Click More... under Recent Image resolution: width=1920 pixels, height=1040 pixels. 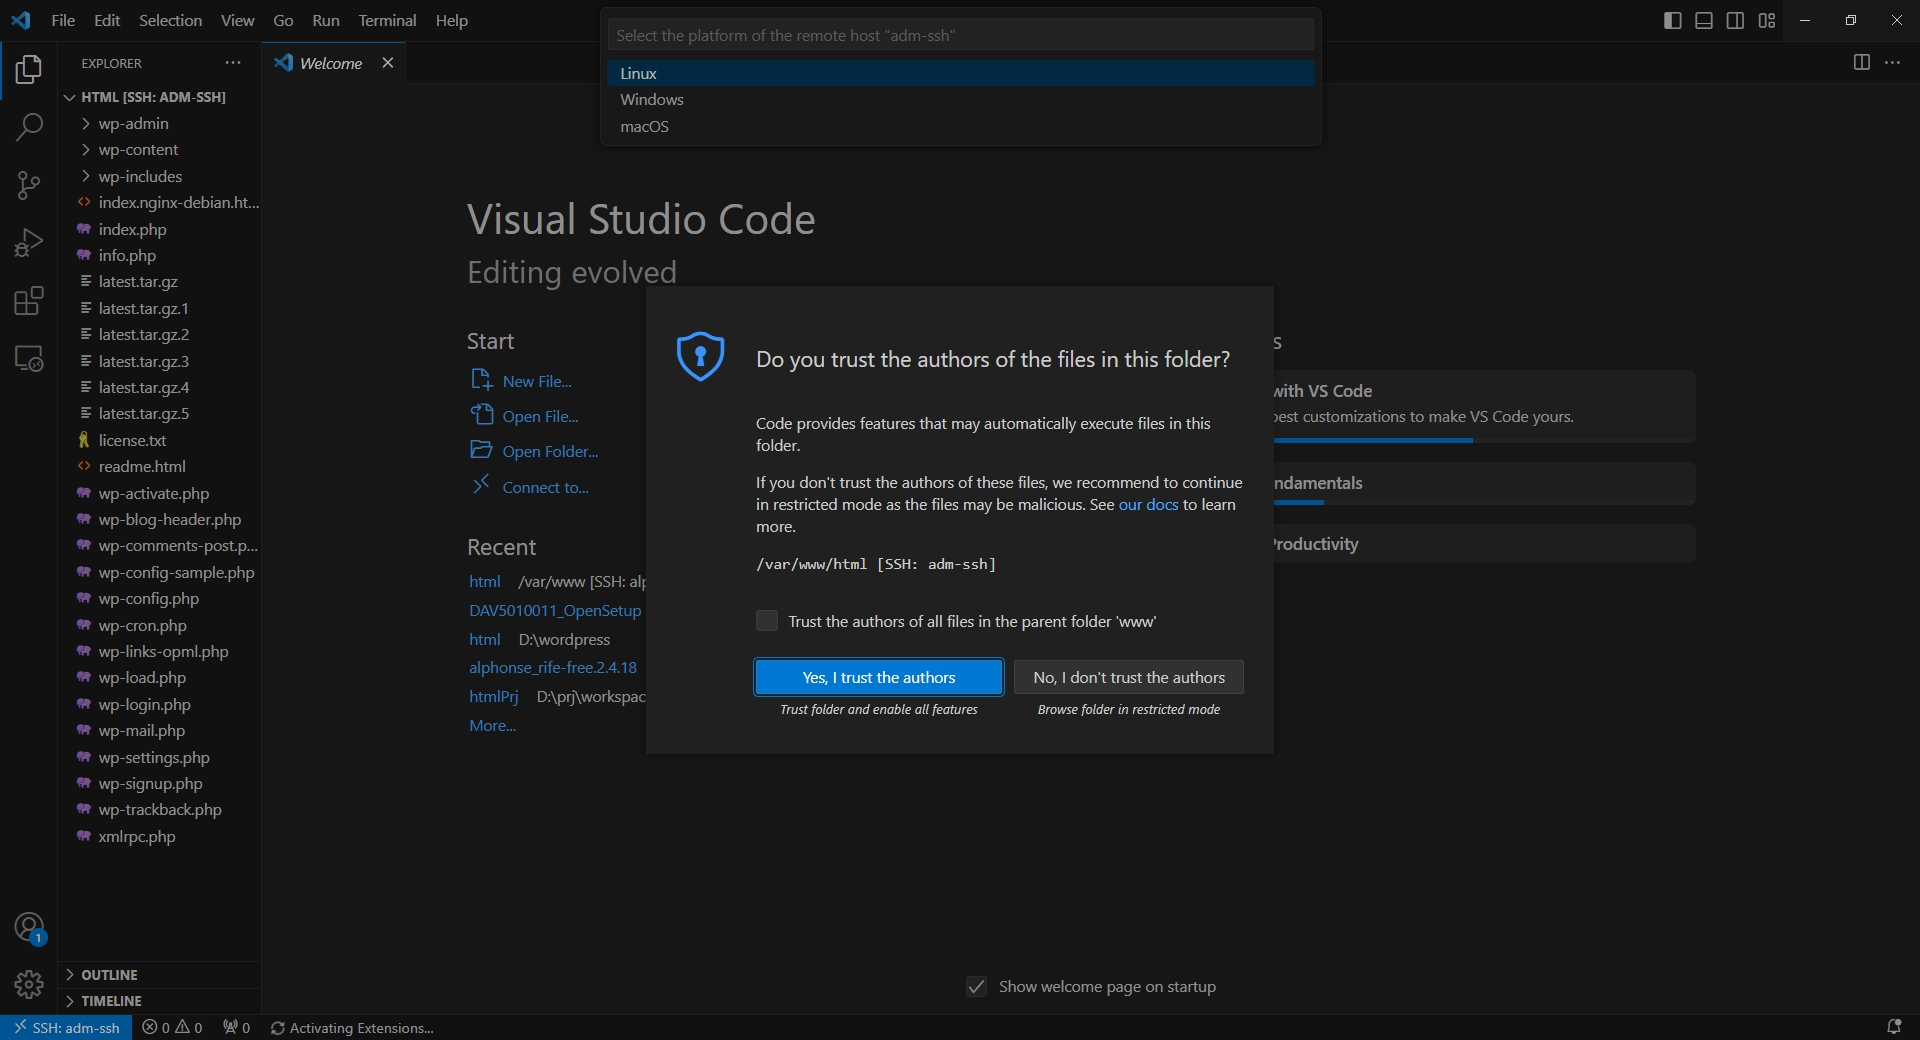point(493,726)
